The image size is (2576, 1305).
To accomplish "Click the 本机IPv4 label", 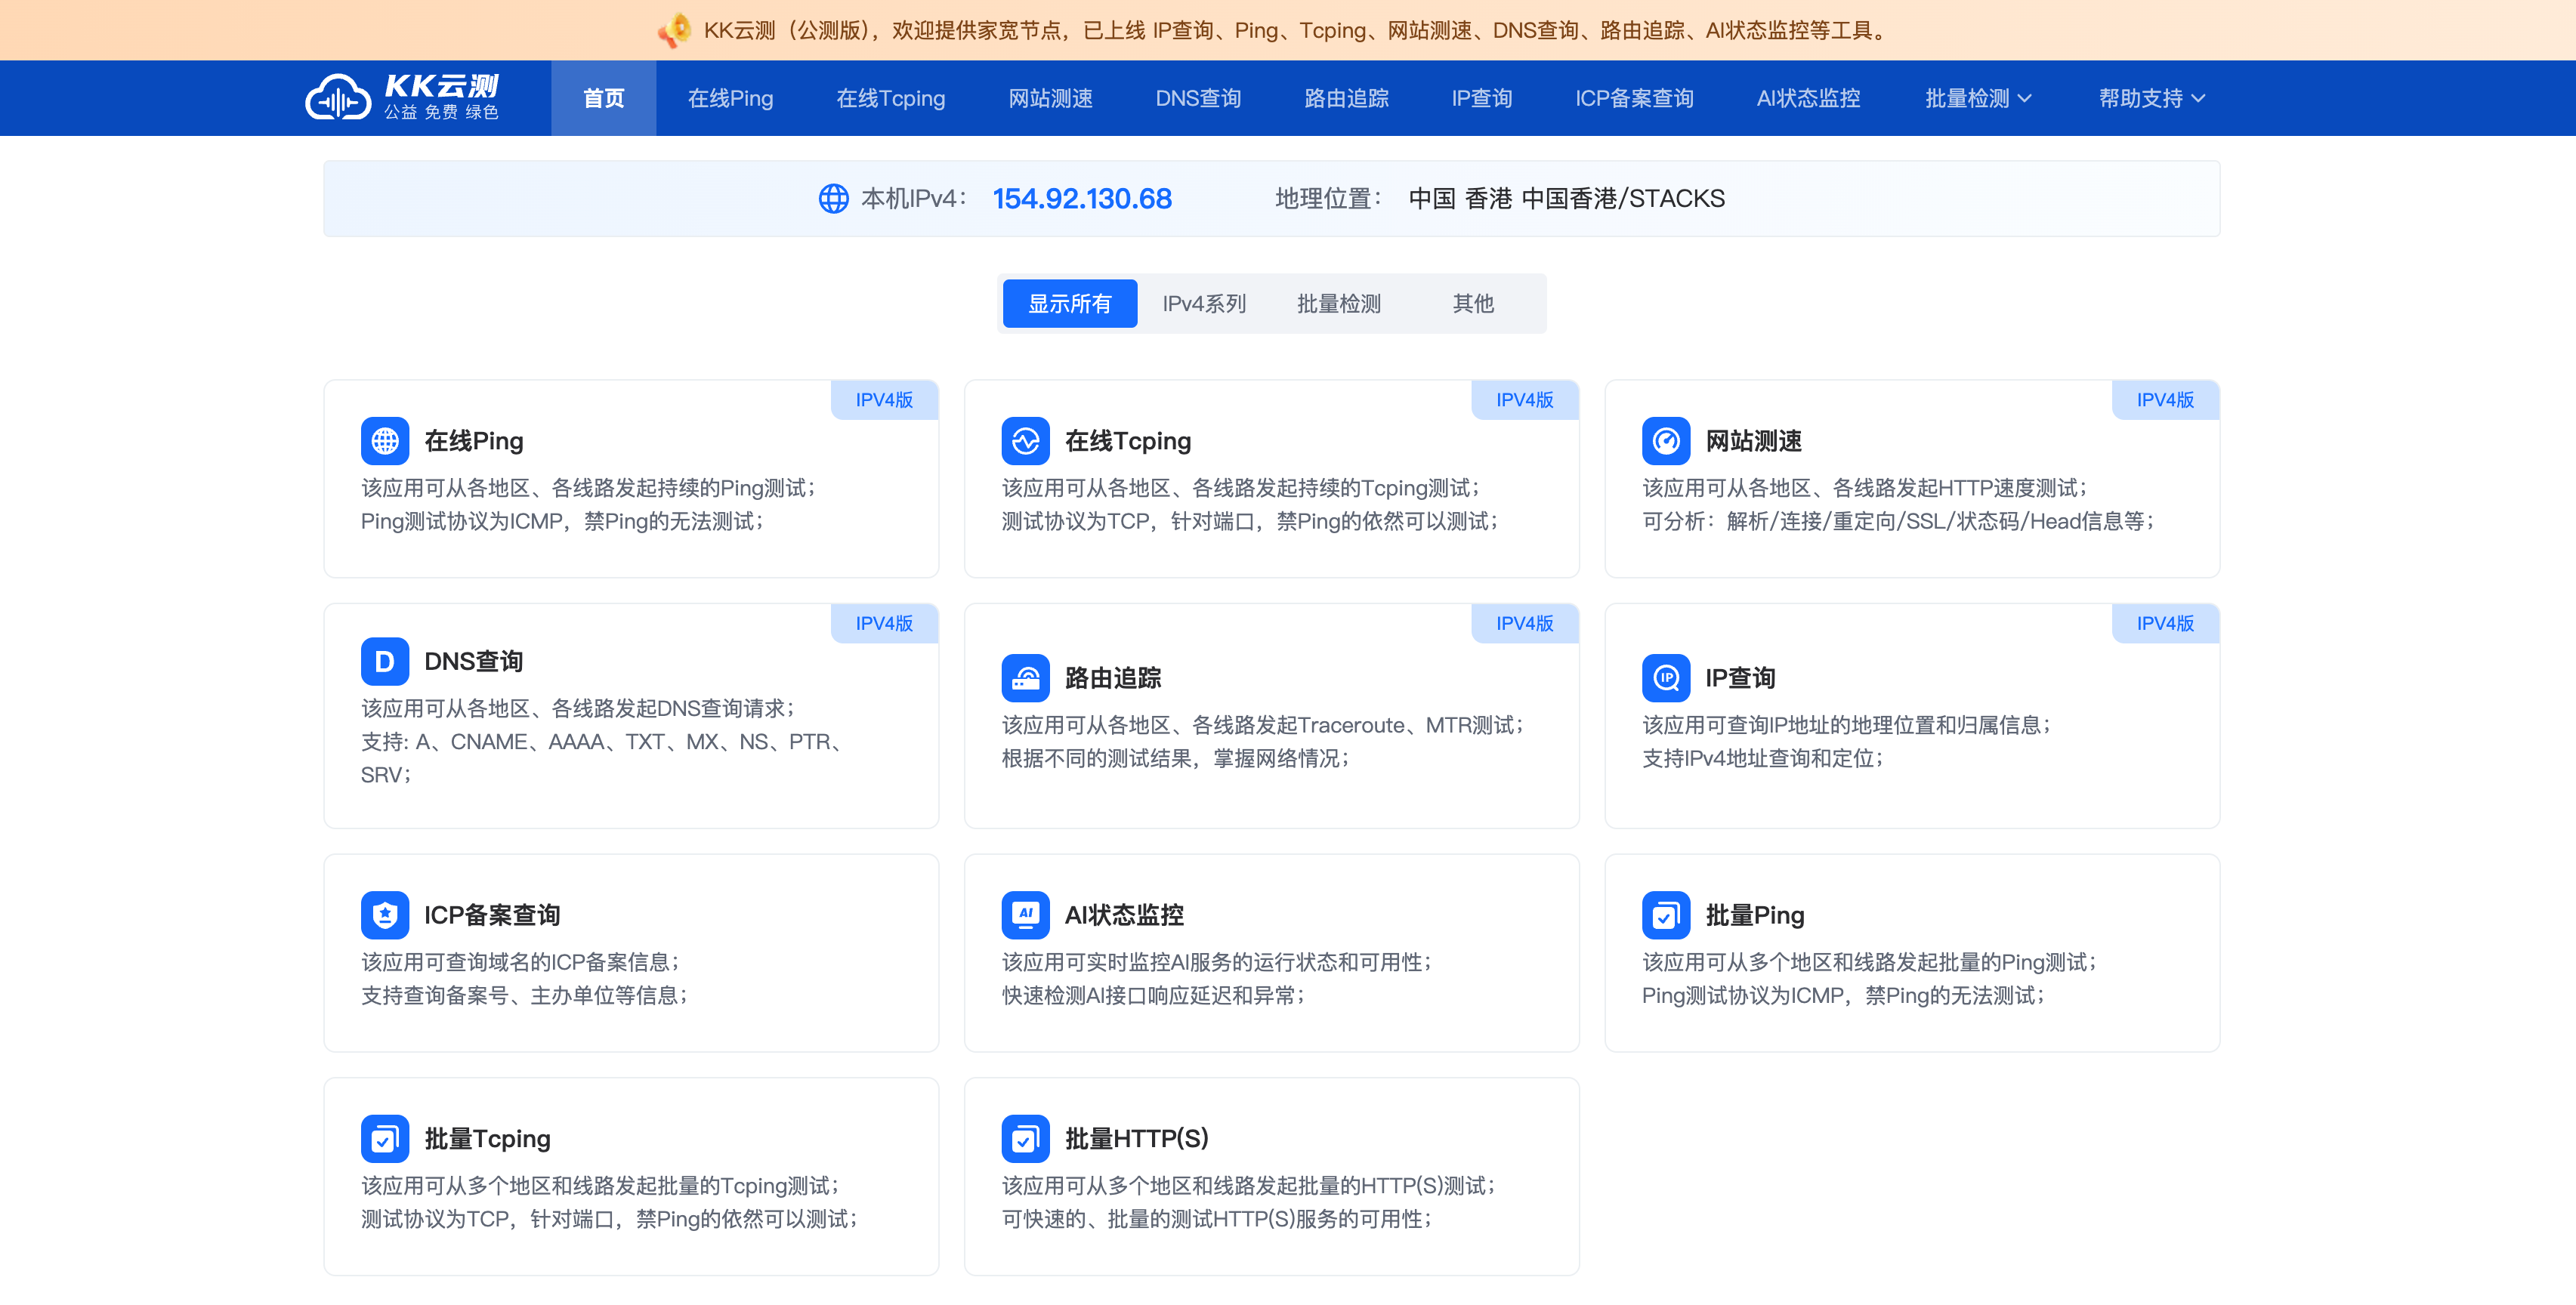I will click(914, 198).
